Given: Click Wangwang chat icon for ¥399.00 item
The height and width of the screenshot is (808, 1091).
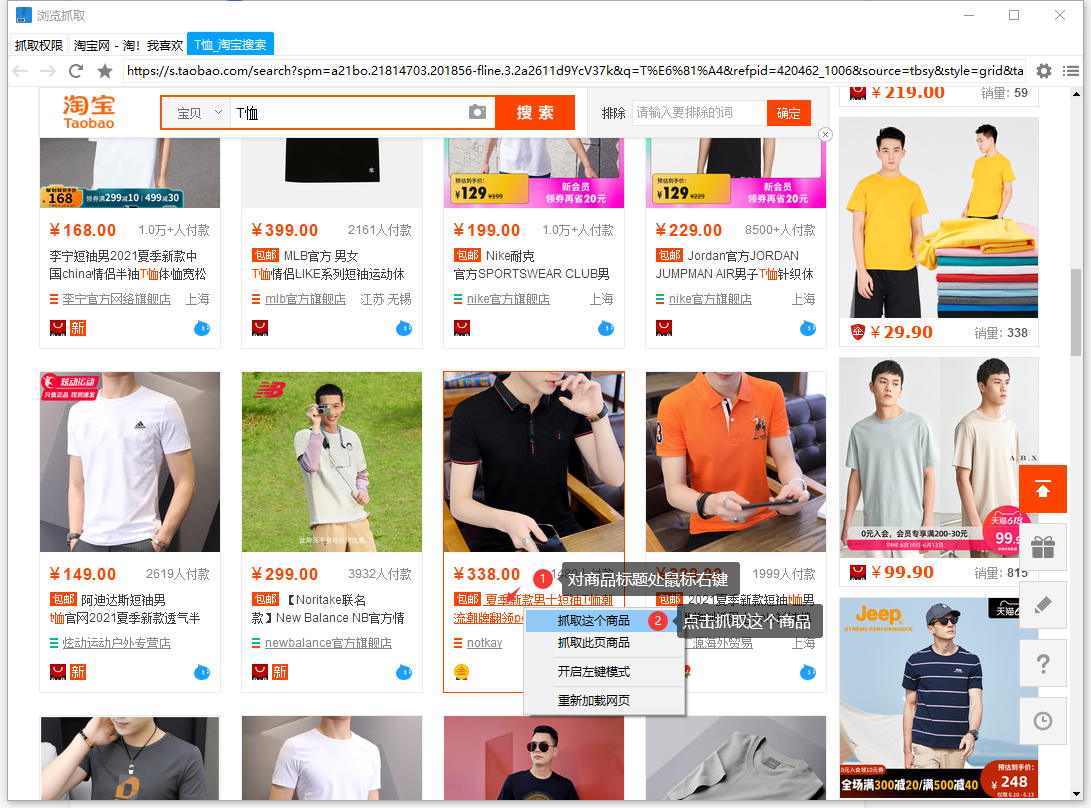Looking at the screenshot, I should pyautogui.click(x=404, y=328).
